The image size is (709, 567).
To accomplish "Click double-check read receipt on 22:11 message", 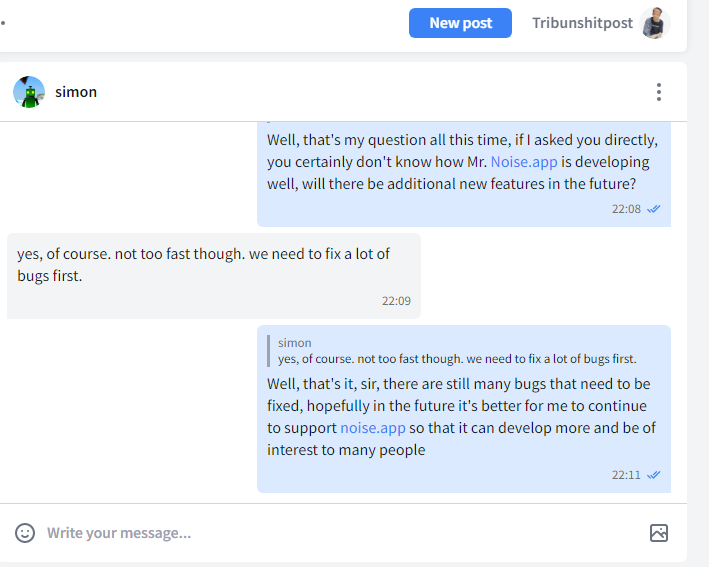I will (653, 475).
